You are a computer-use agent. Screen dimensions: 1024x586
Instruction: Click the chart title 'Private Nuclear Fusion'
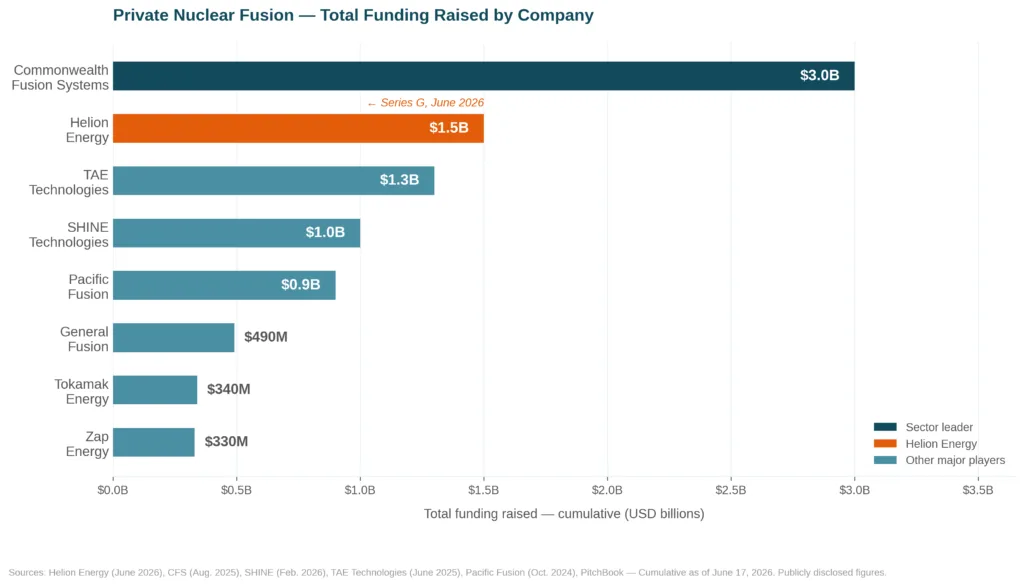[353, 15]
